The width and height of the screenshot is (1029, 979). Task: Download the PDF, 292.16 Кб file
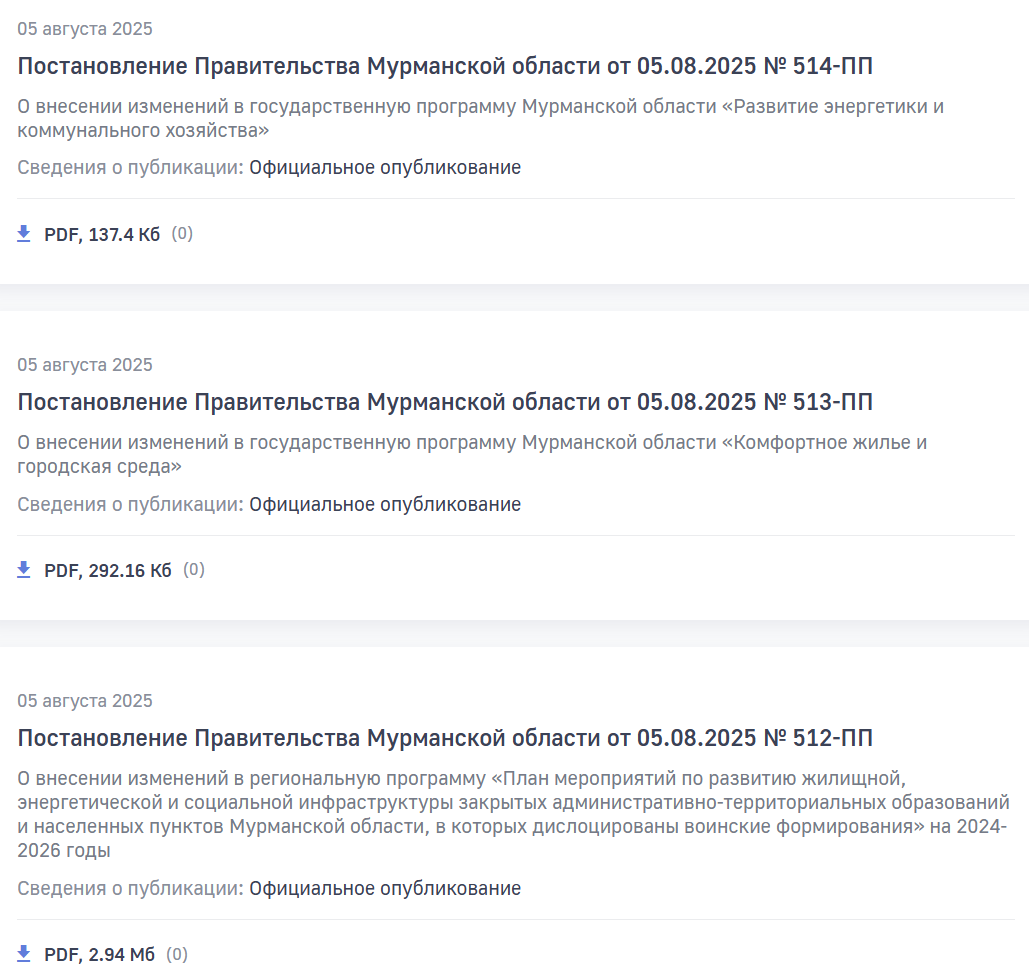click(x=108, y=570)
